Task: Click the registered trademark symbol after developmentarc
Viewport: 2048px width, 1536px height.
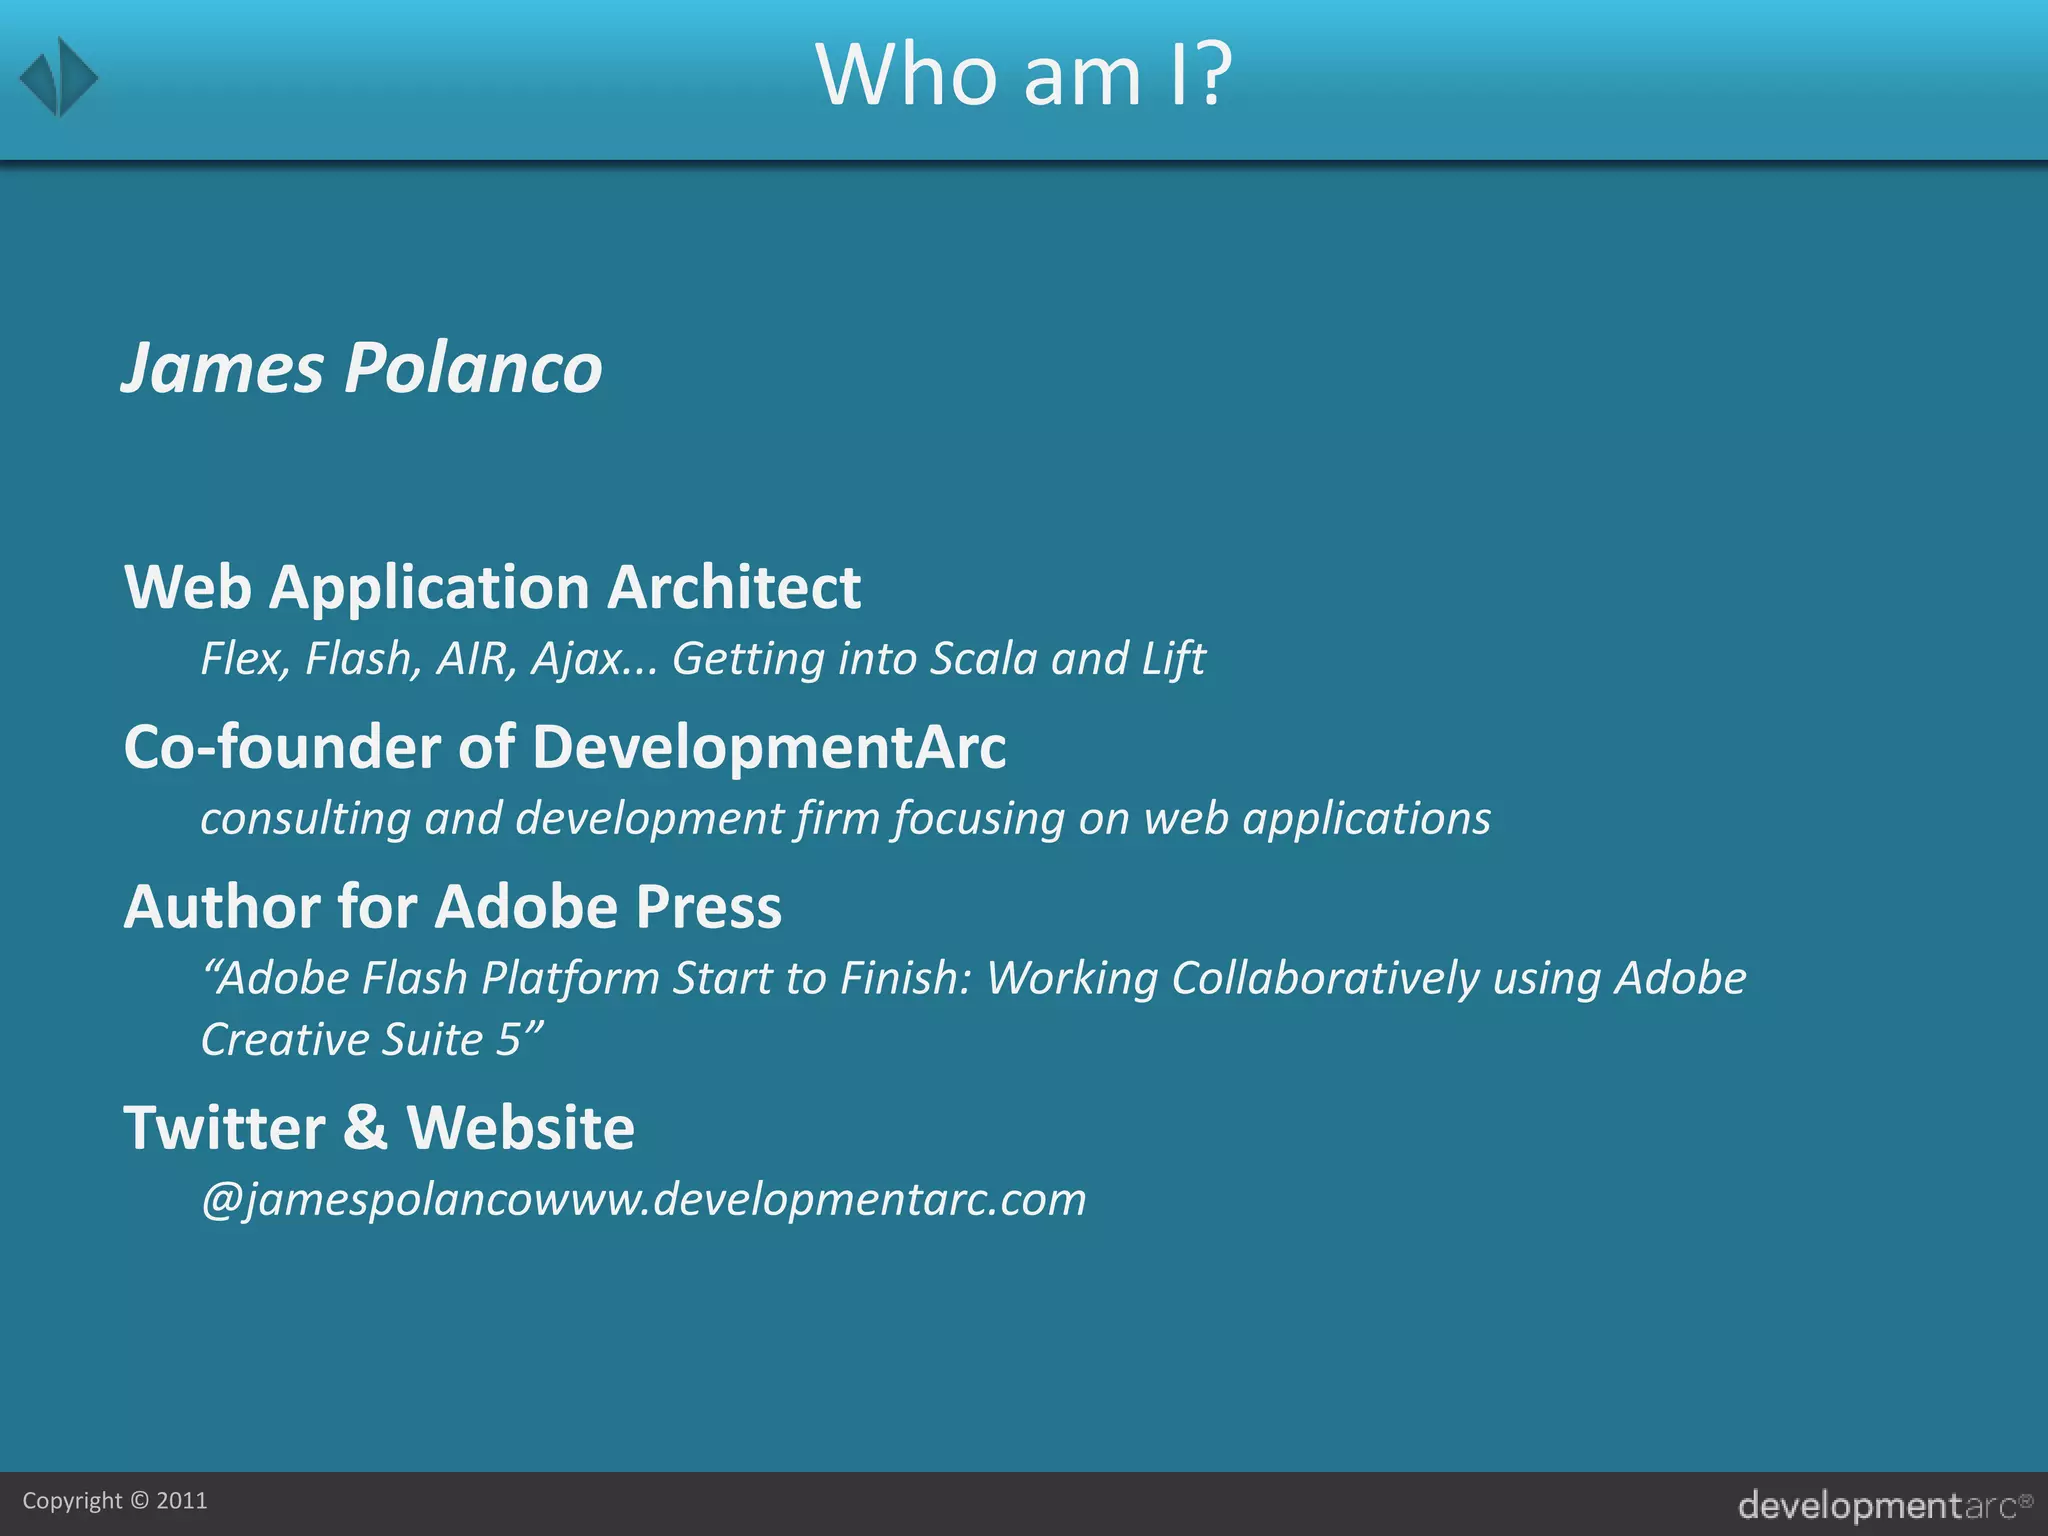Action: point(2027,1500)
